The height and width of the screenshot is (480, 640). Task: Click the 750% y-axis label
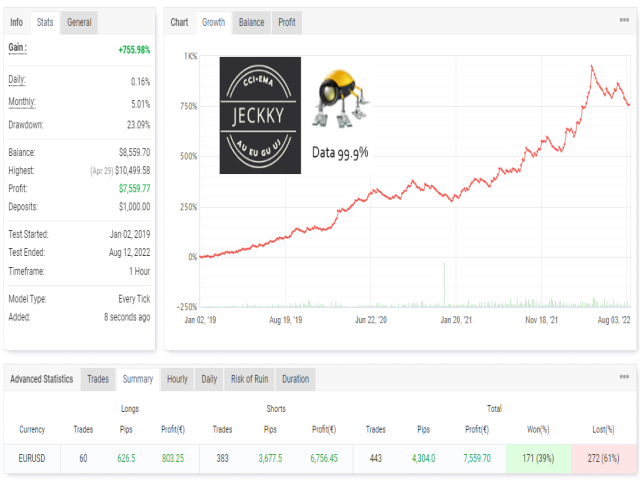click(x=189, y=107)
